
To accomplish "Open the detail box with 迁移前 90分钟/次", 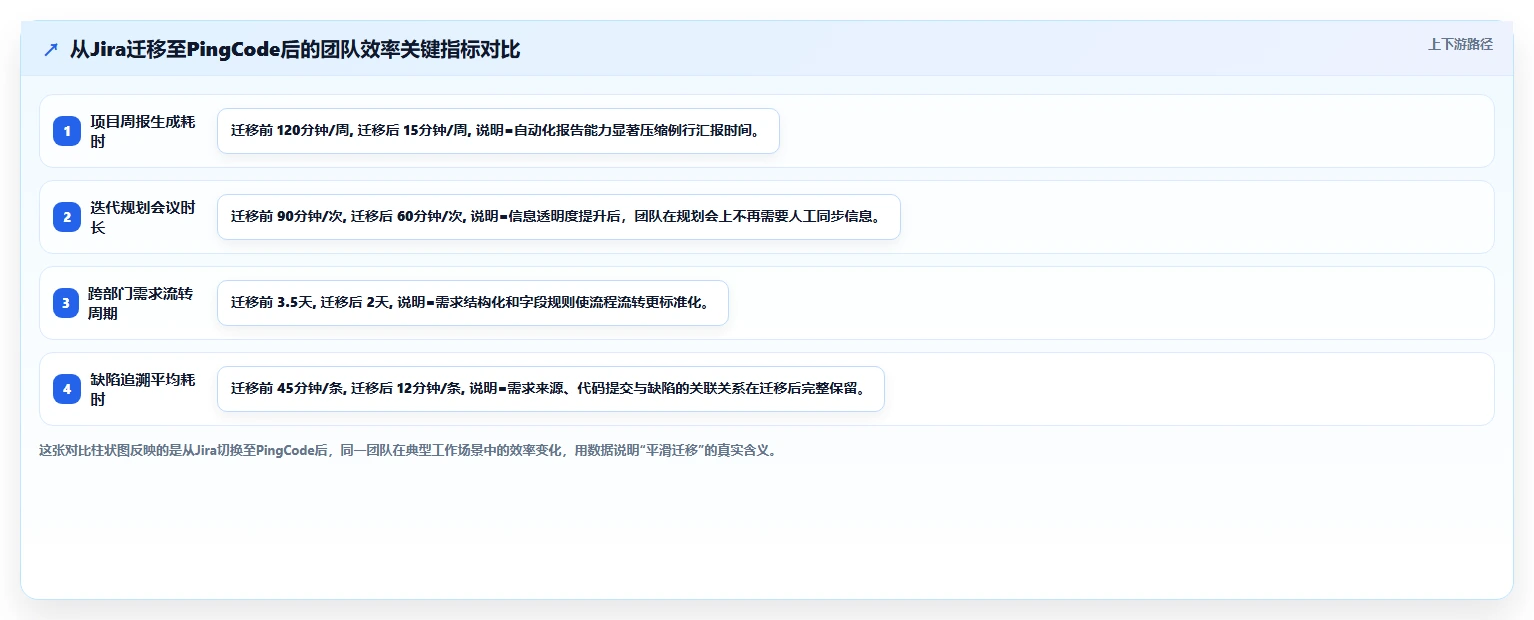I will pos(559,217).
